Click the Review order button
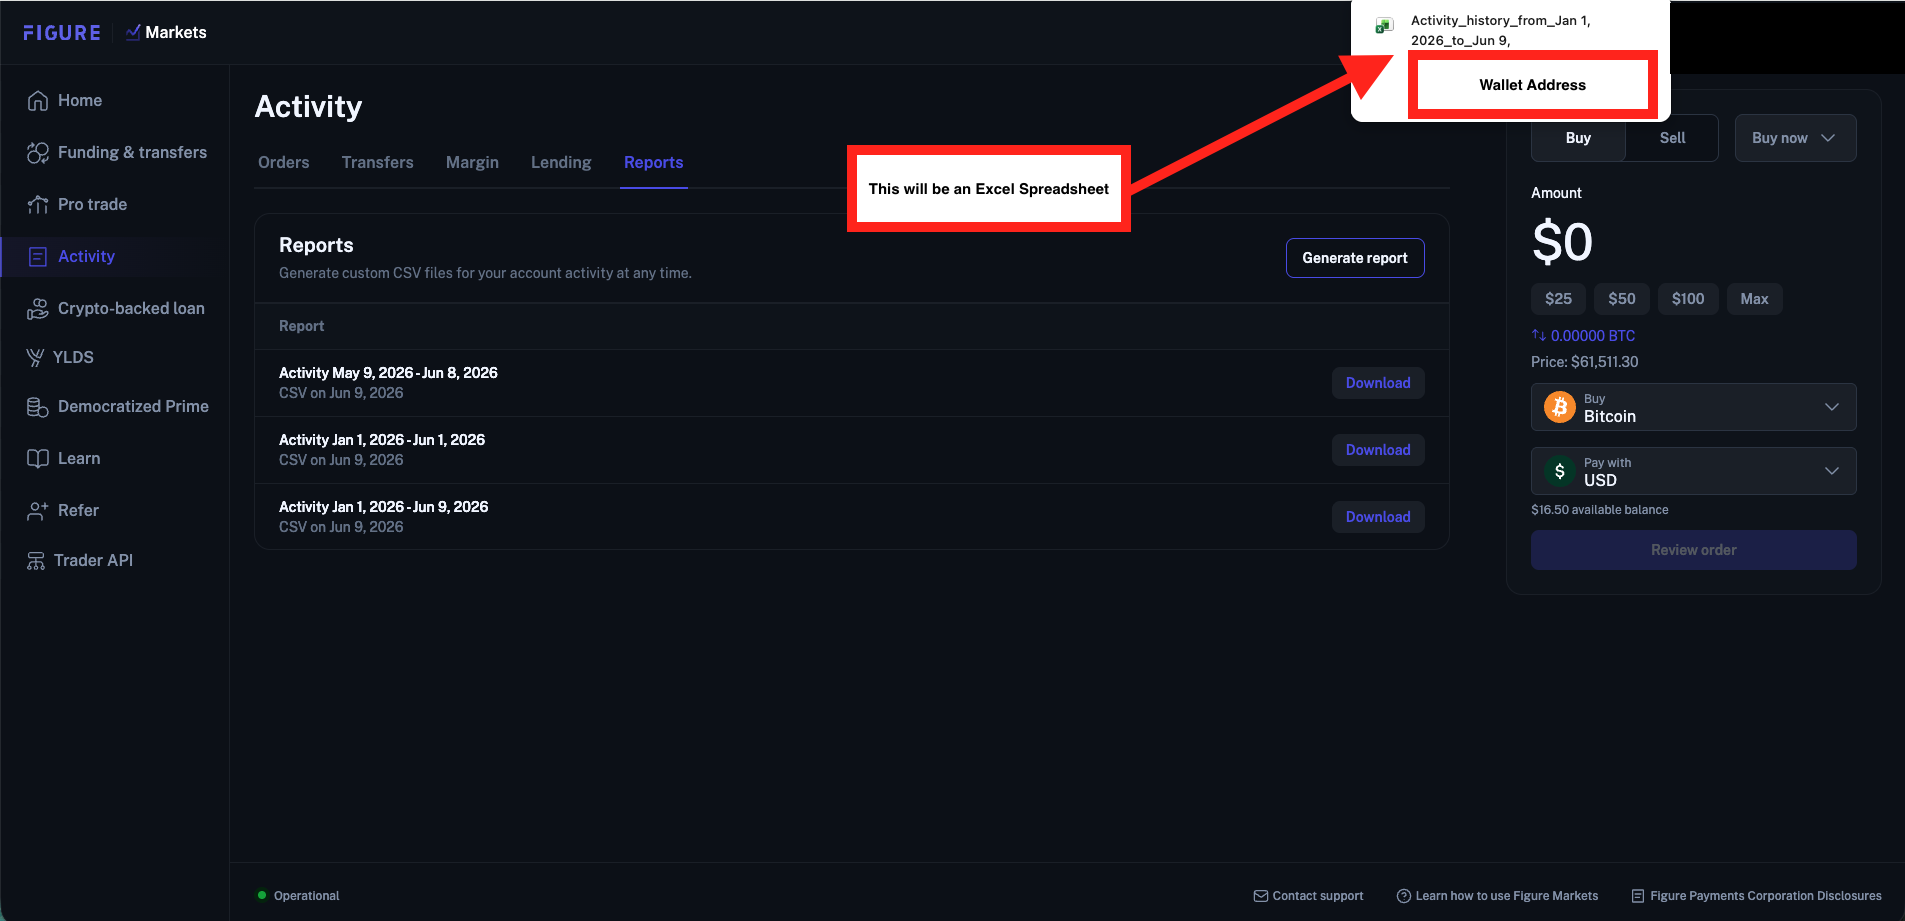1905x921 pixels. click(1694, 550)
